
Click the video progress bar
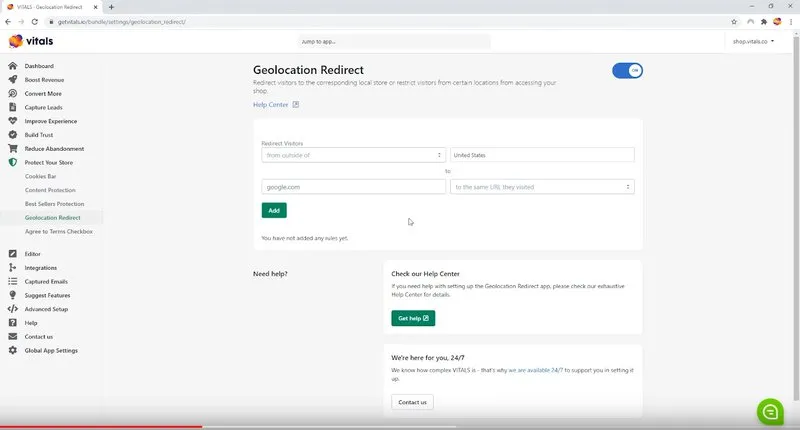click(x=400, y=426)
